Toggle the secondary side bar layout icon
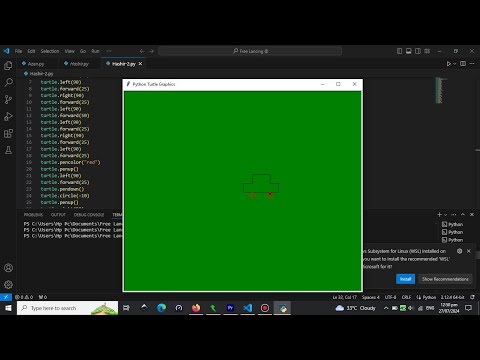Screen dimensions: 480x360 [x=418, y=51]
